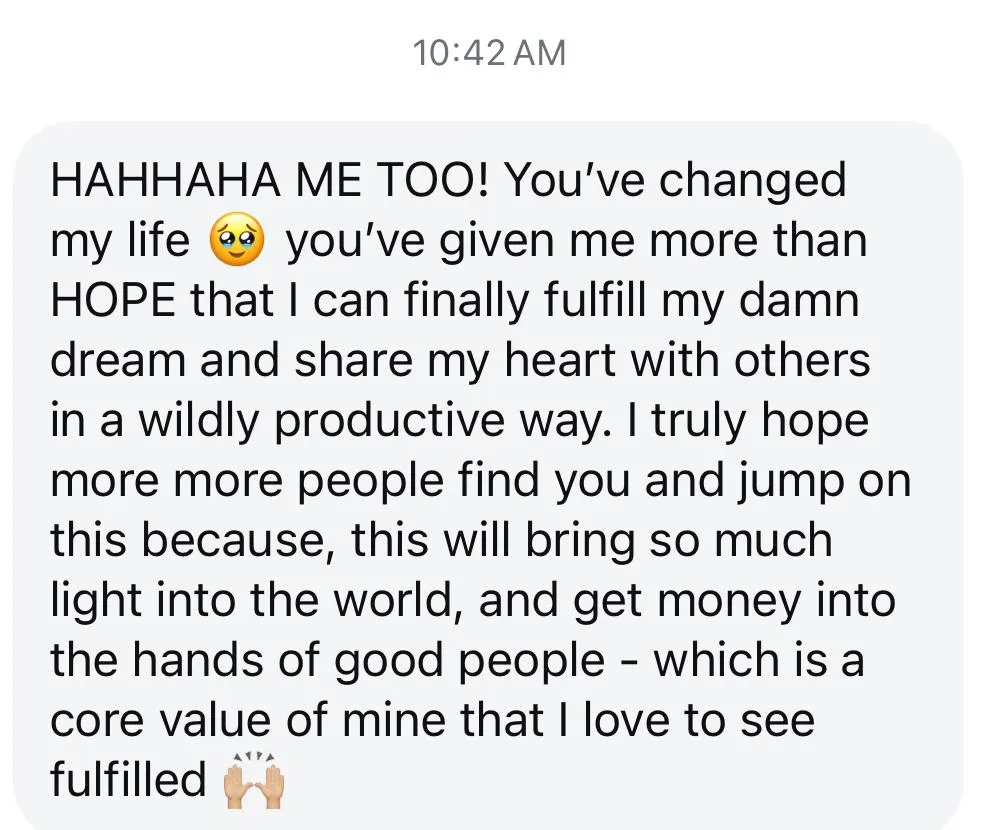
Task: Click the words love to see
Action: click(x=699, y=720)
